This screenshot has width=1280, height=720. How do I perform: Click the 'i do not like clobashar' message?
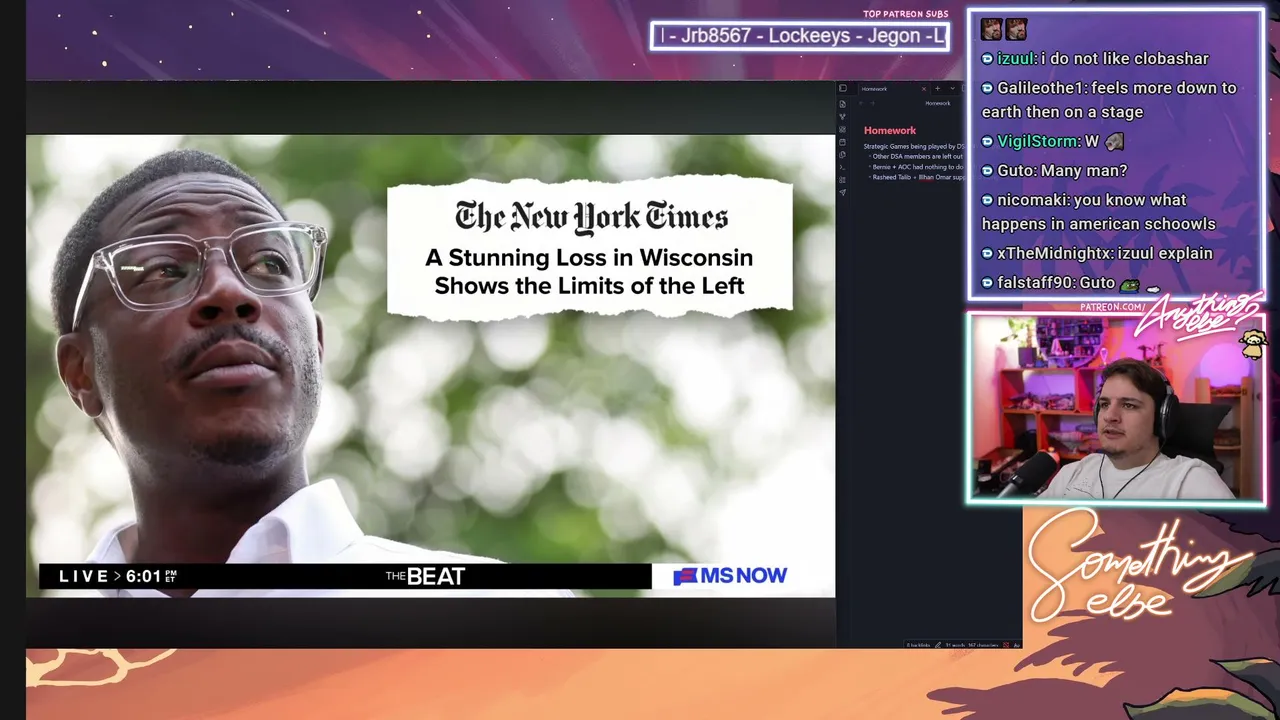[x=1125, y=59]
